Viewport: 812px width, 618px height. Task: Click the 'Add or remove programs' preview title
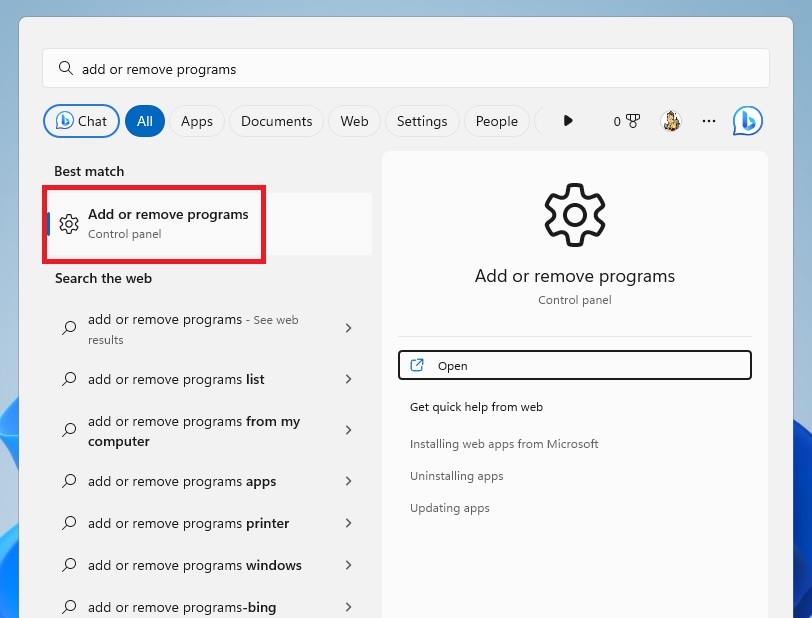tap(575, 276)
